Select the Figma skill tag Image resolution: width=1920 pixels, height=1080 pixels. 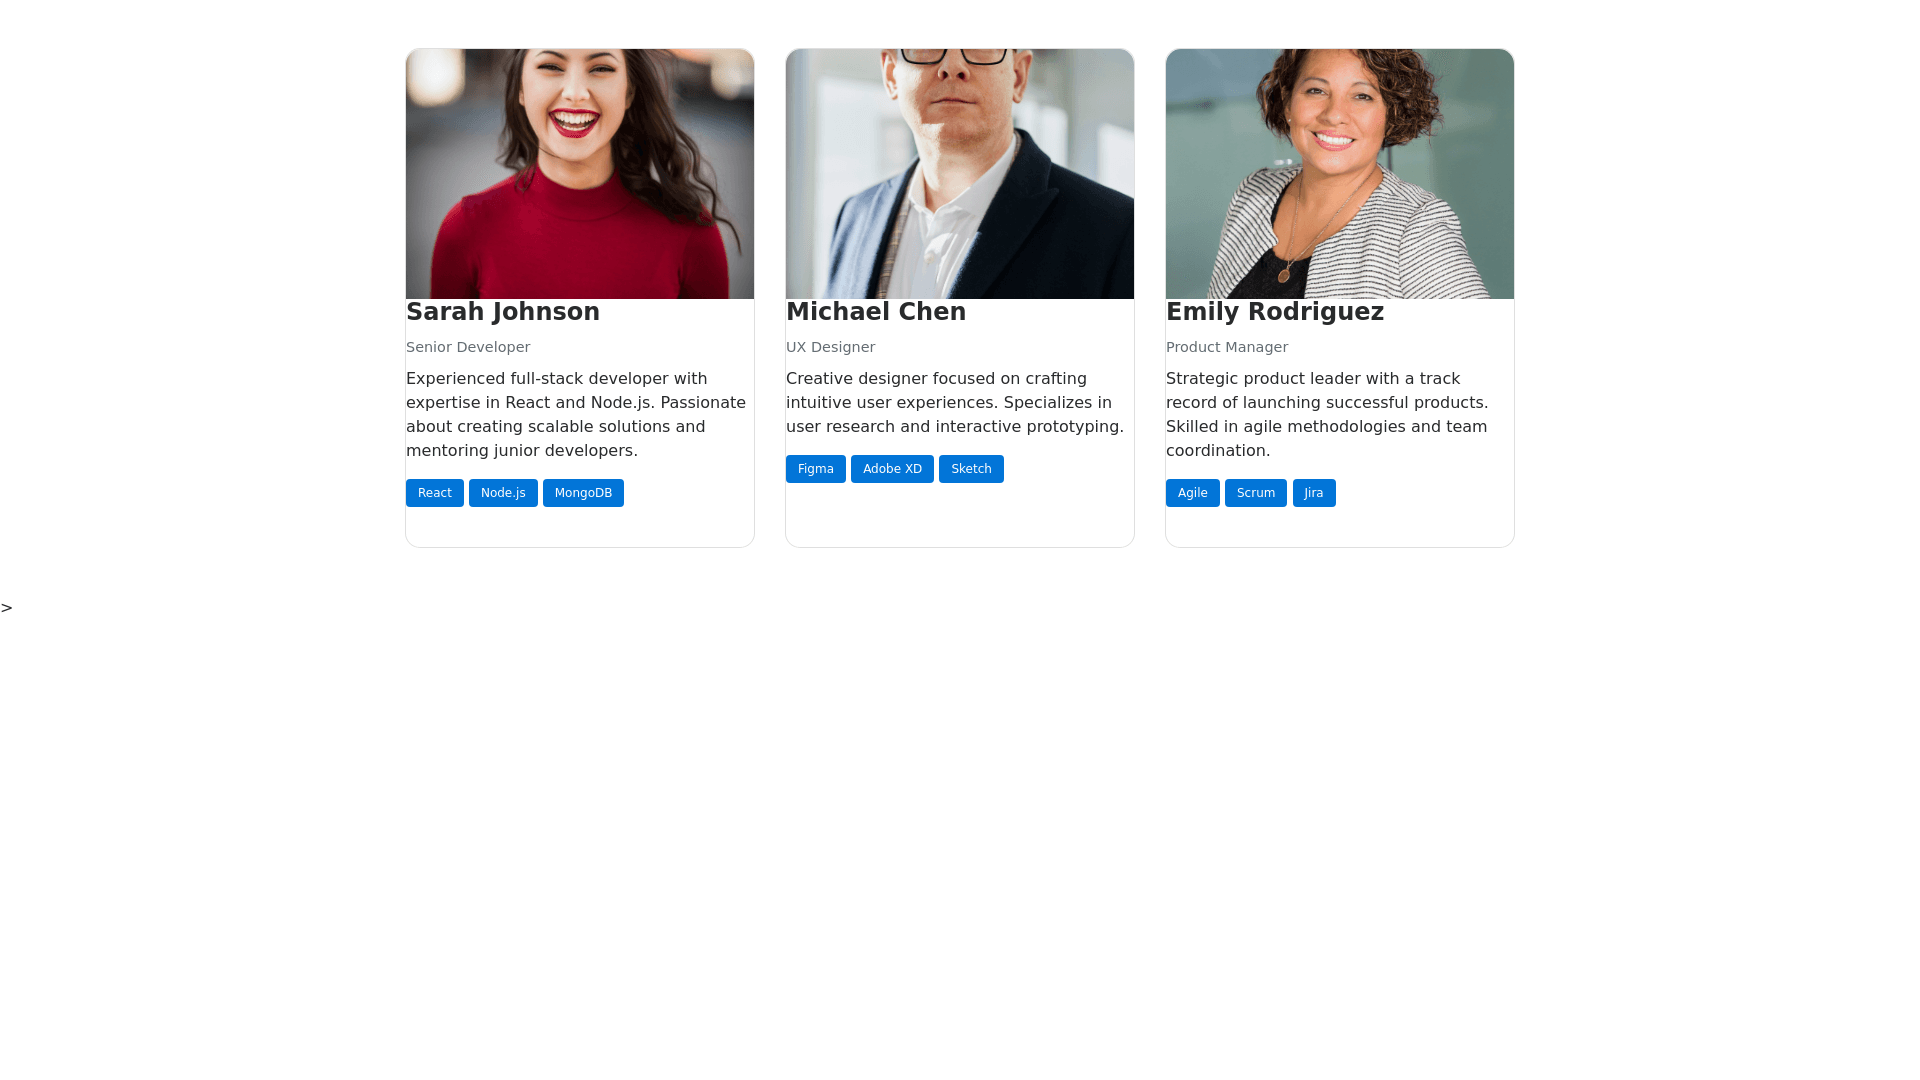coord(816,469)
